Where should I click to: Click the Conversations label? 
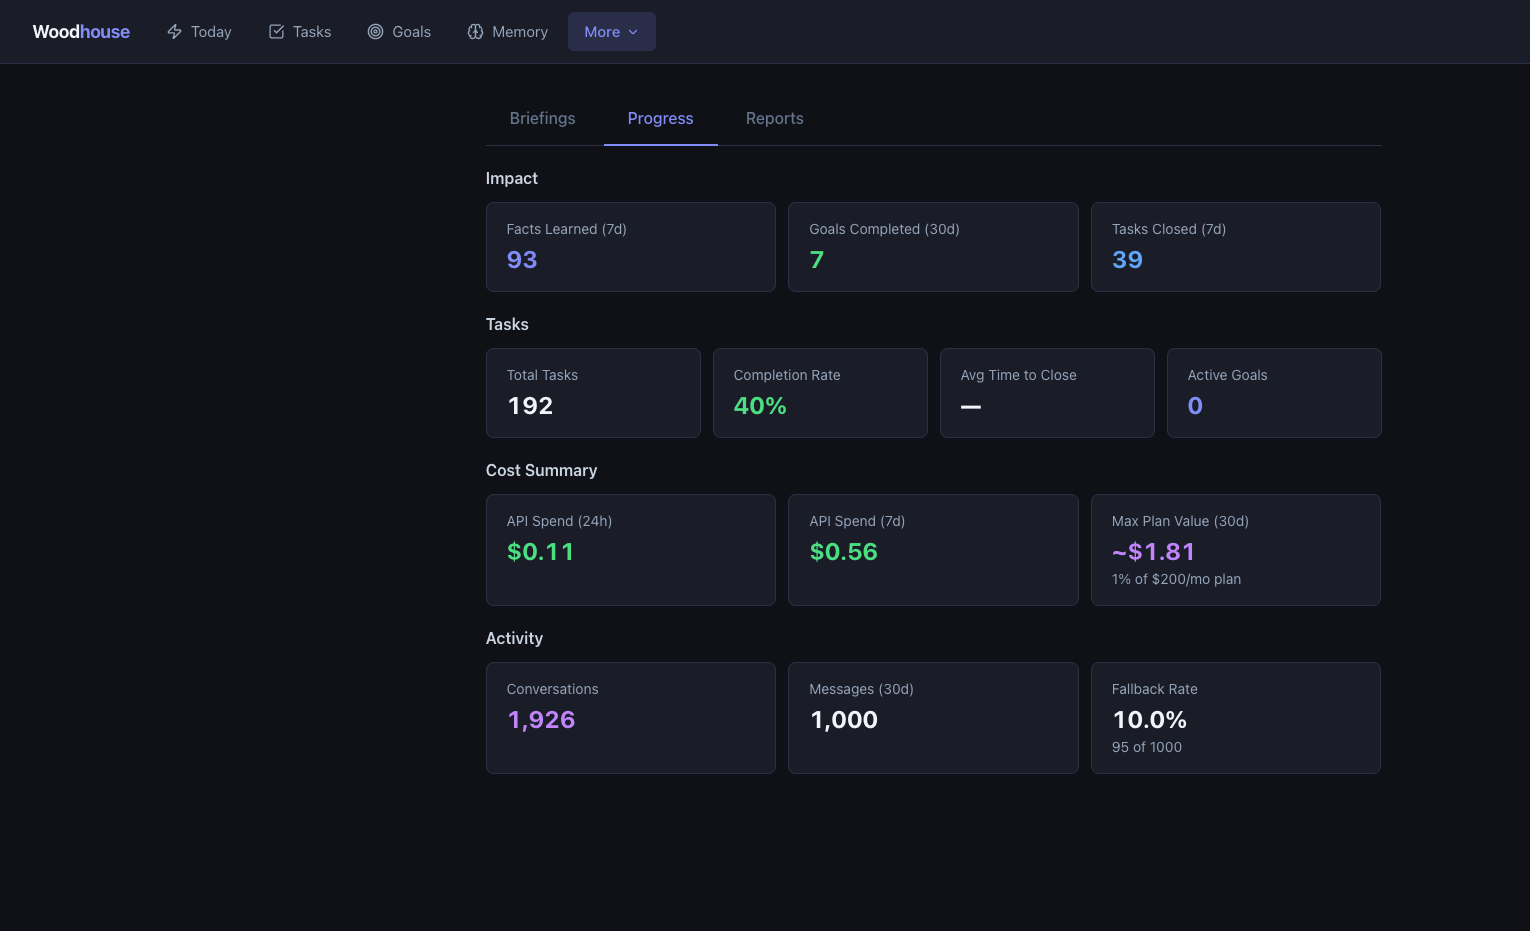(552, 689)
